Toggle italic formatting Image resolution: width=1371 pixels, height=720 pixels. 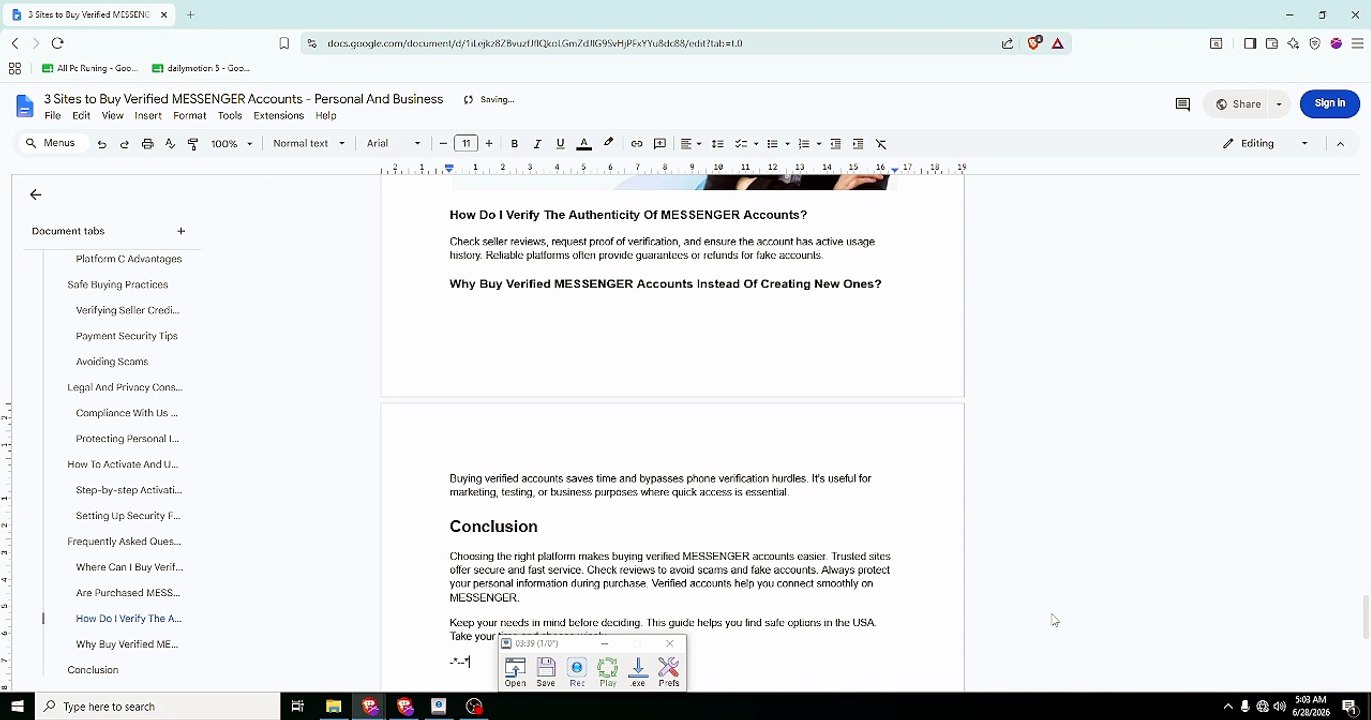(537, 144)
